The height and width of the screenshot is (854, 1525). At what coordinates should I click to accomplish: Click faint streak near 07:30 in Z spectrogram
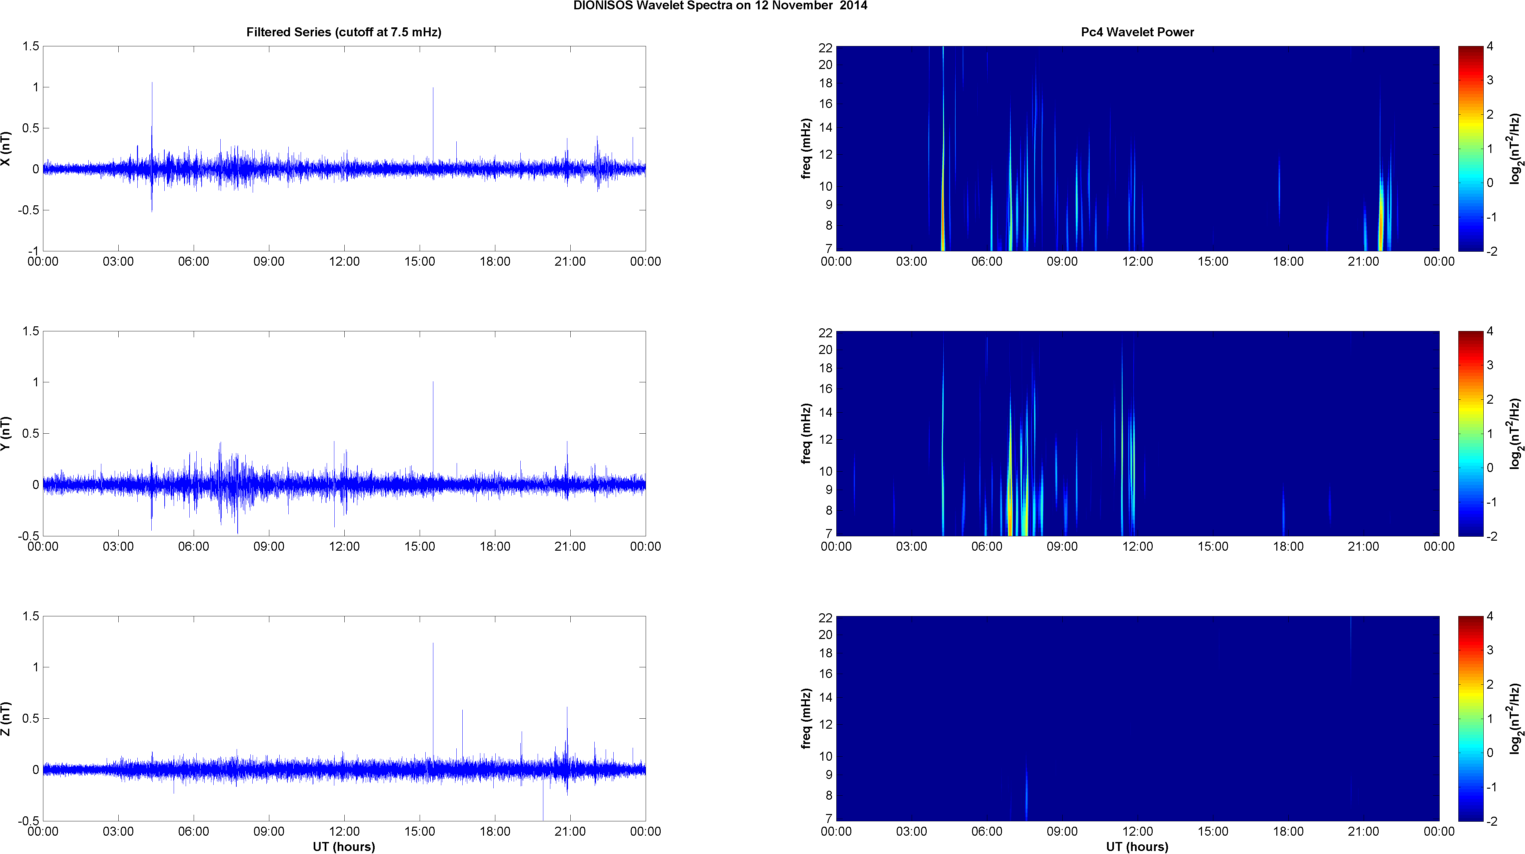pyautogui.click(x=1026, y=795)
